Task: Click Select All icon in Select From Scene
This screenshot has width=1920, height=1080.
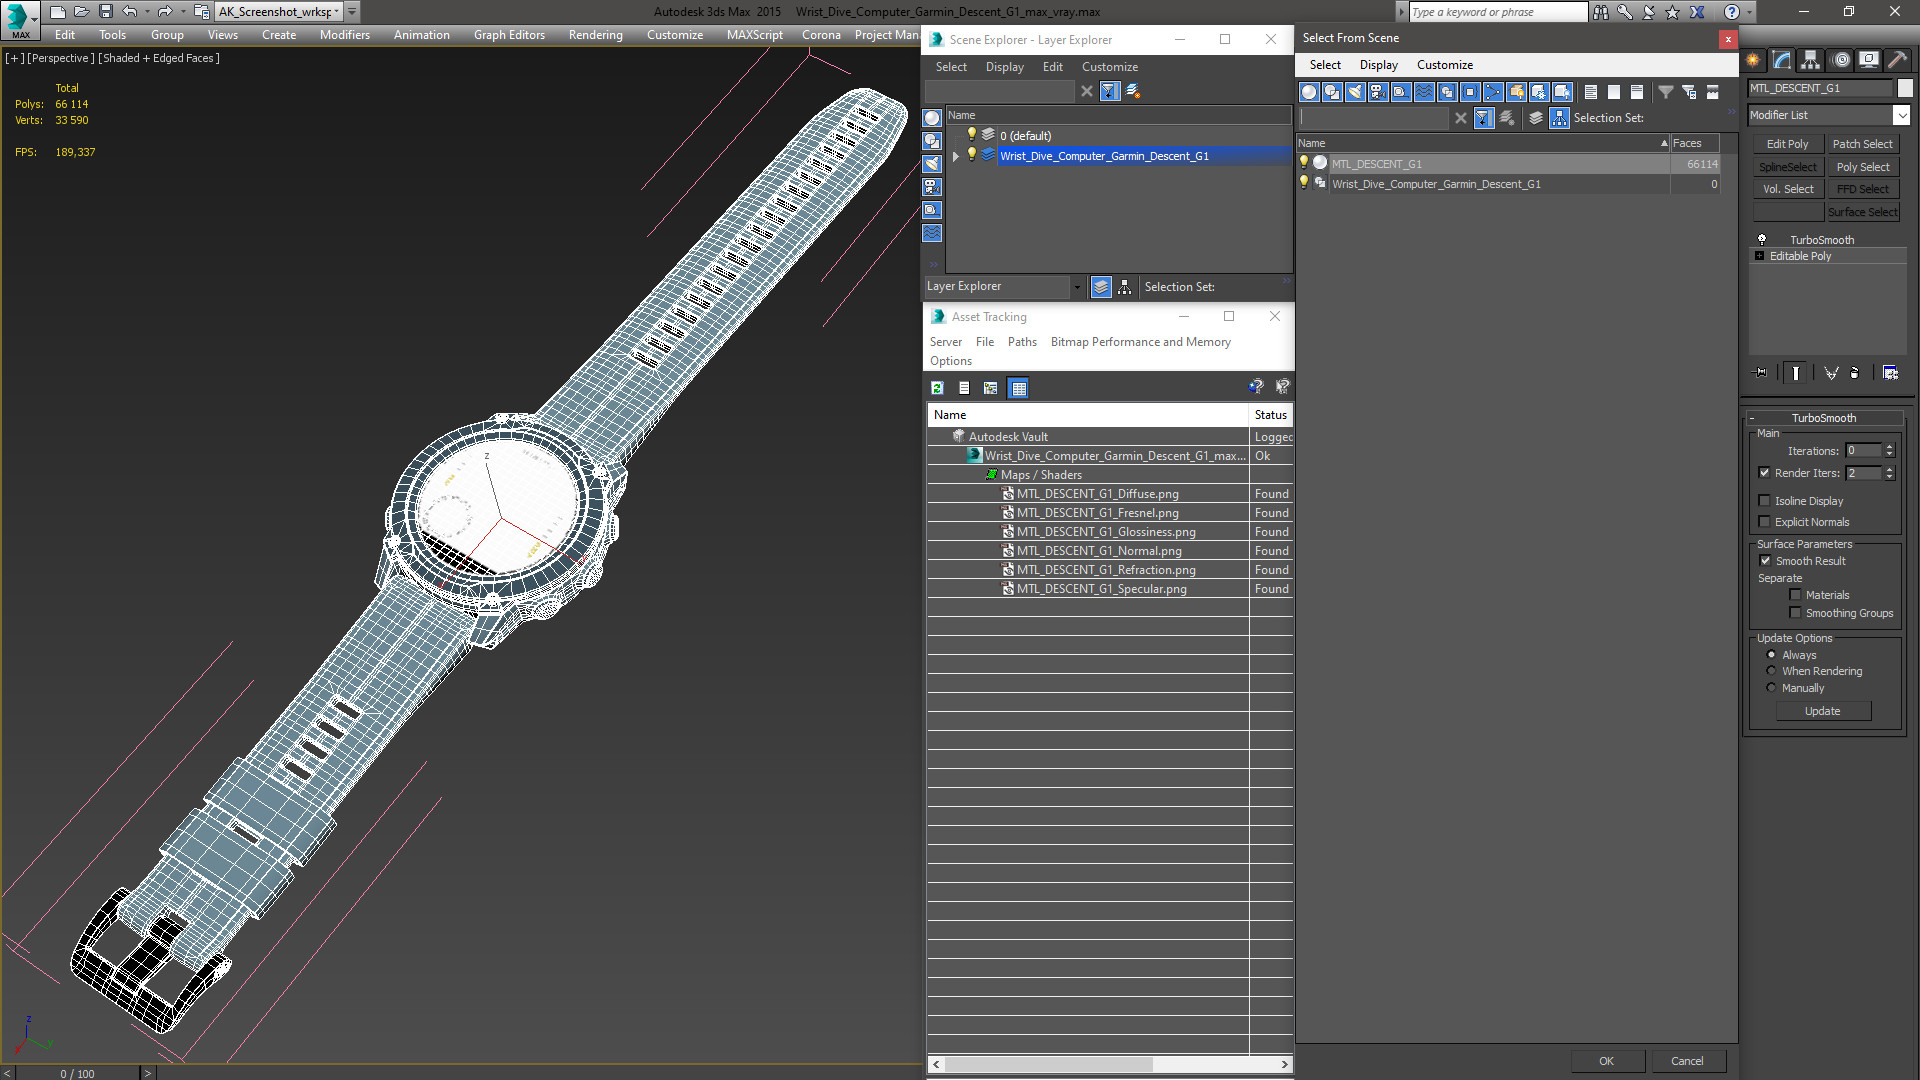Action: pos(1591,92)
